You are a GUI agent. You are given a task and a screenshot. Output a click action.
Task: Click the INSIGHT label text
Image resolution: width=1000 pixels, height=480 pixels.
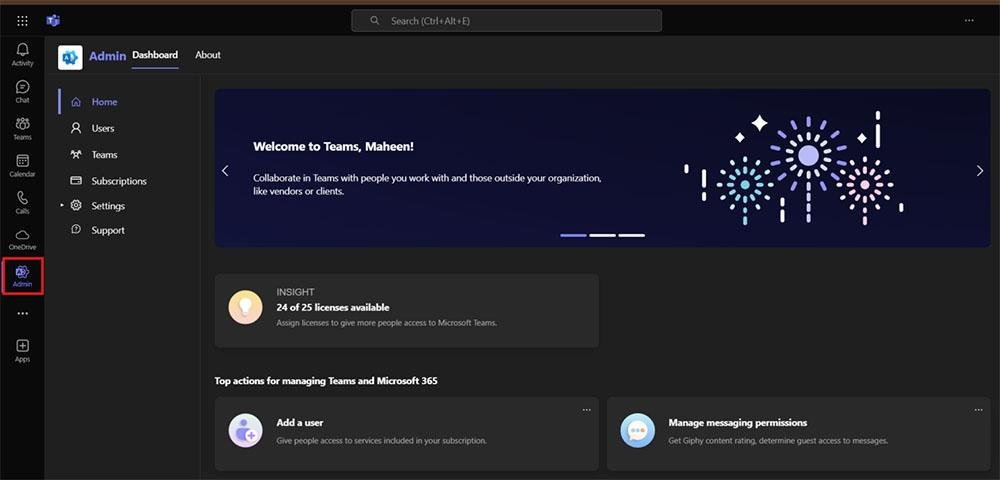295,292
